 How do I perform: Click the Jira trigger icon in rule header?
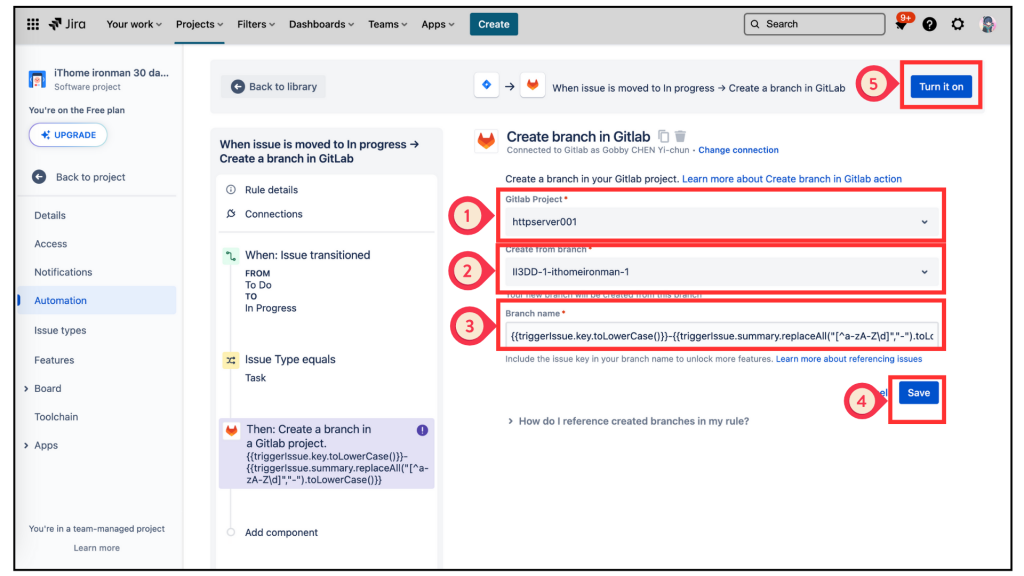pos(486,85)
